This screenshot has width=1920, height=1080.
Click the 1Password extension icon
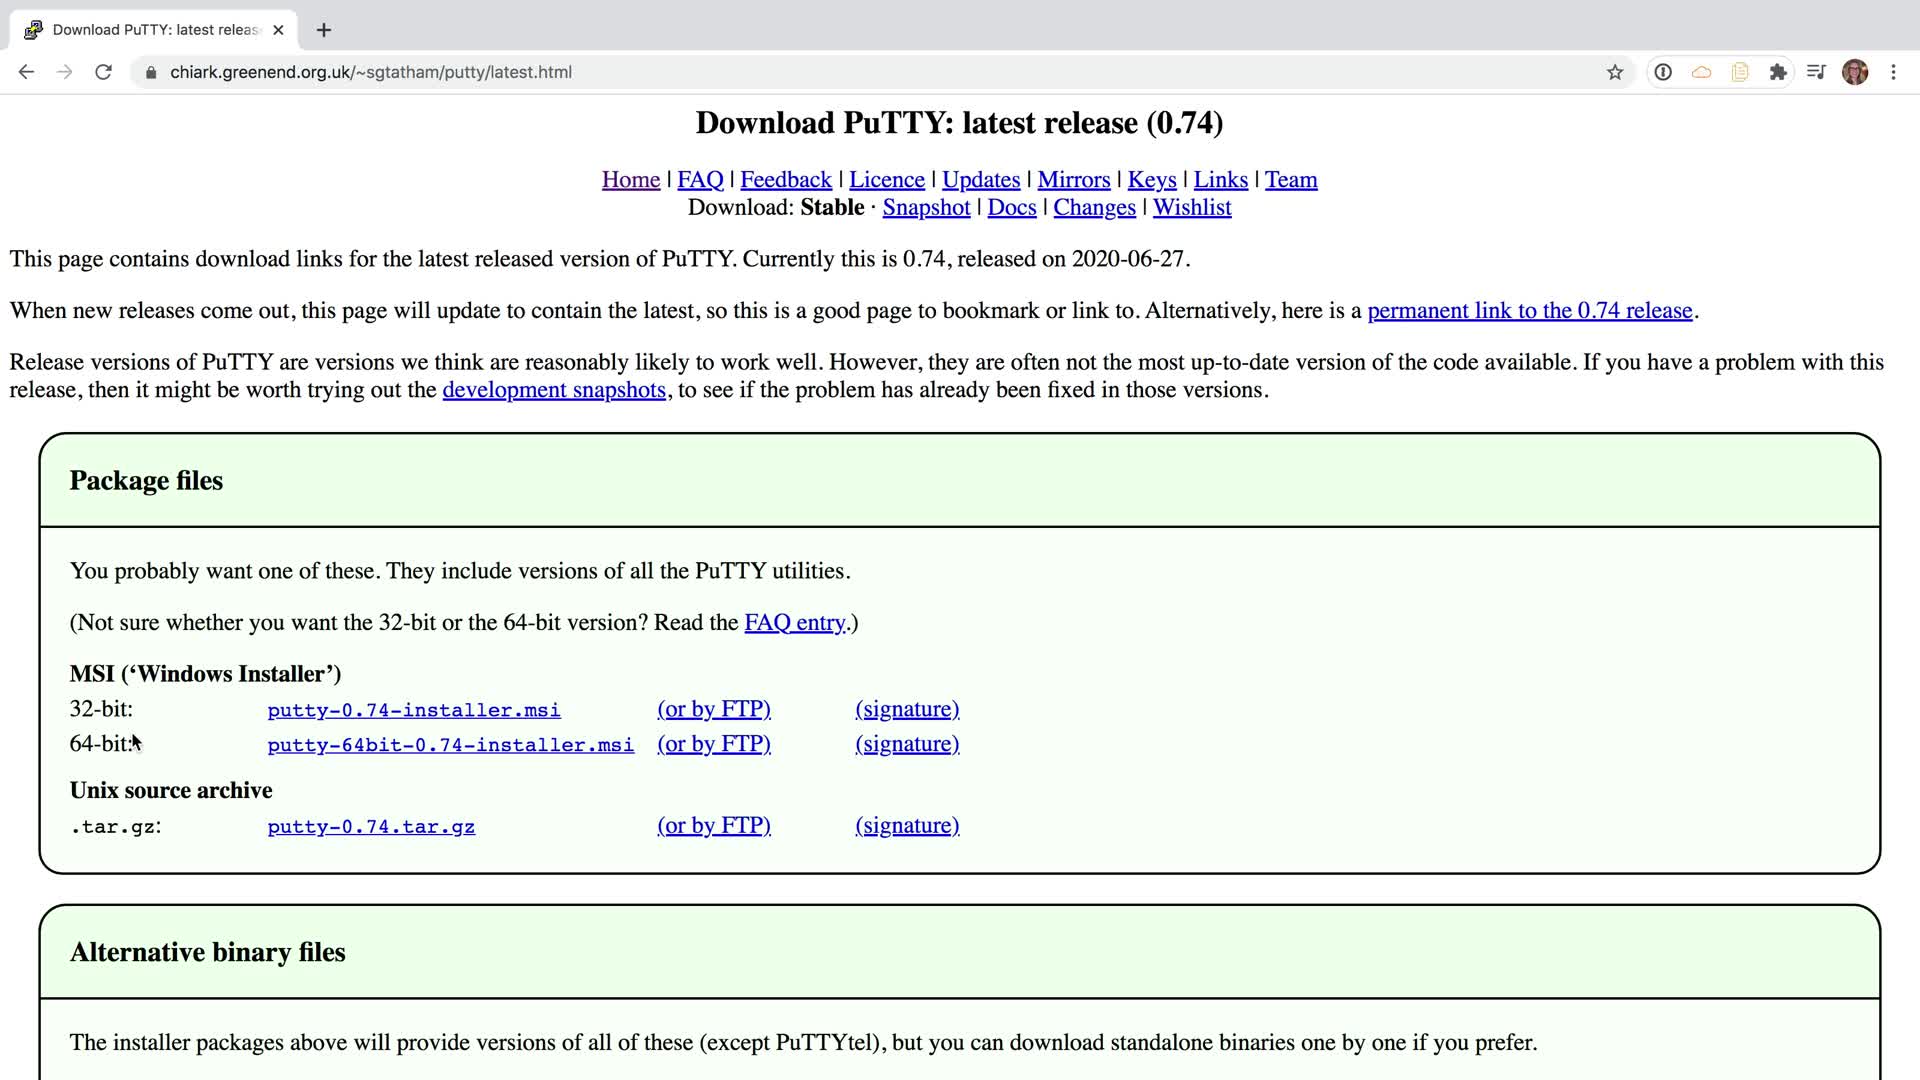pyautogui.click(x=1663, y=72)
